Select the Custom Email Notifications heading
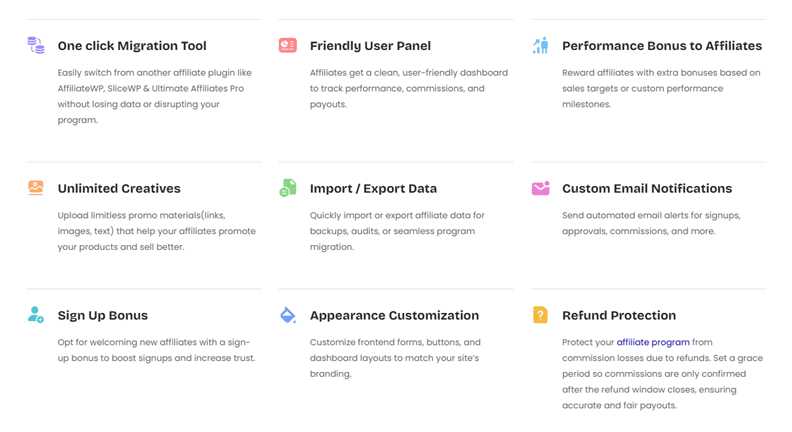 (x=647, y=188)
